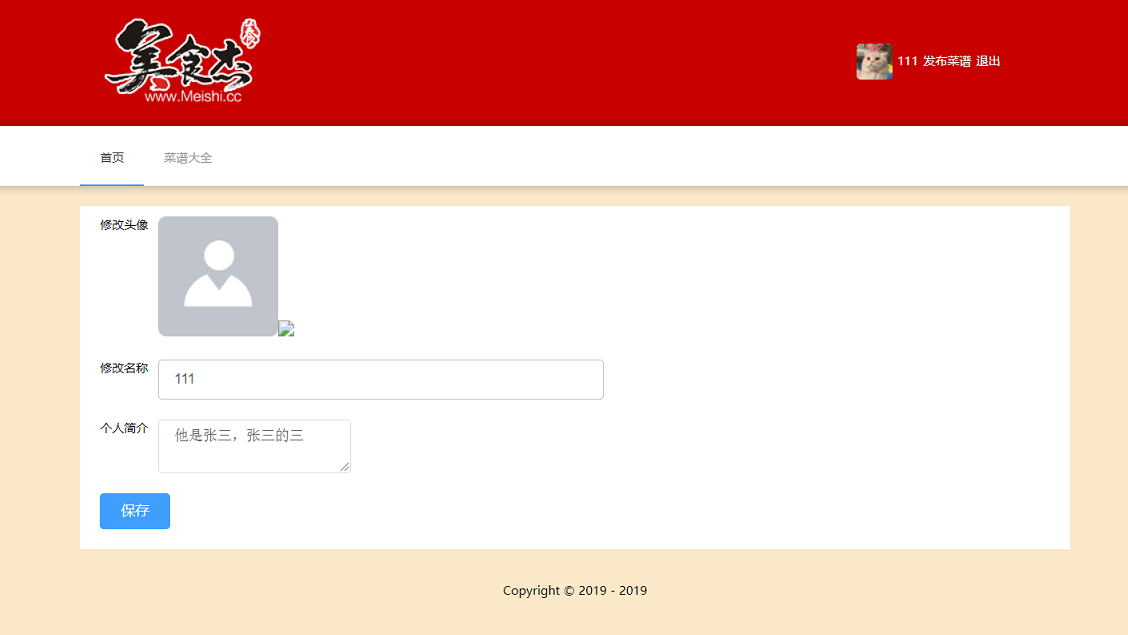Focus the 修改名称 name input field
This screenshot has width=1128, height=635.
pos(381,379)
